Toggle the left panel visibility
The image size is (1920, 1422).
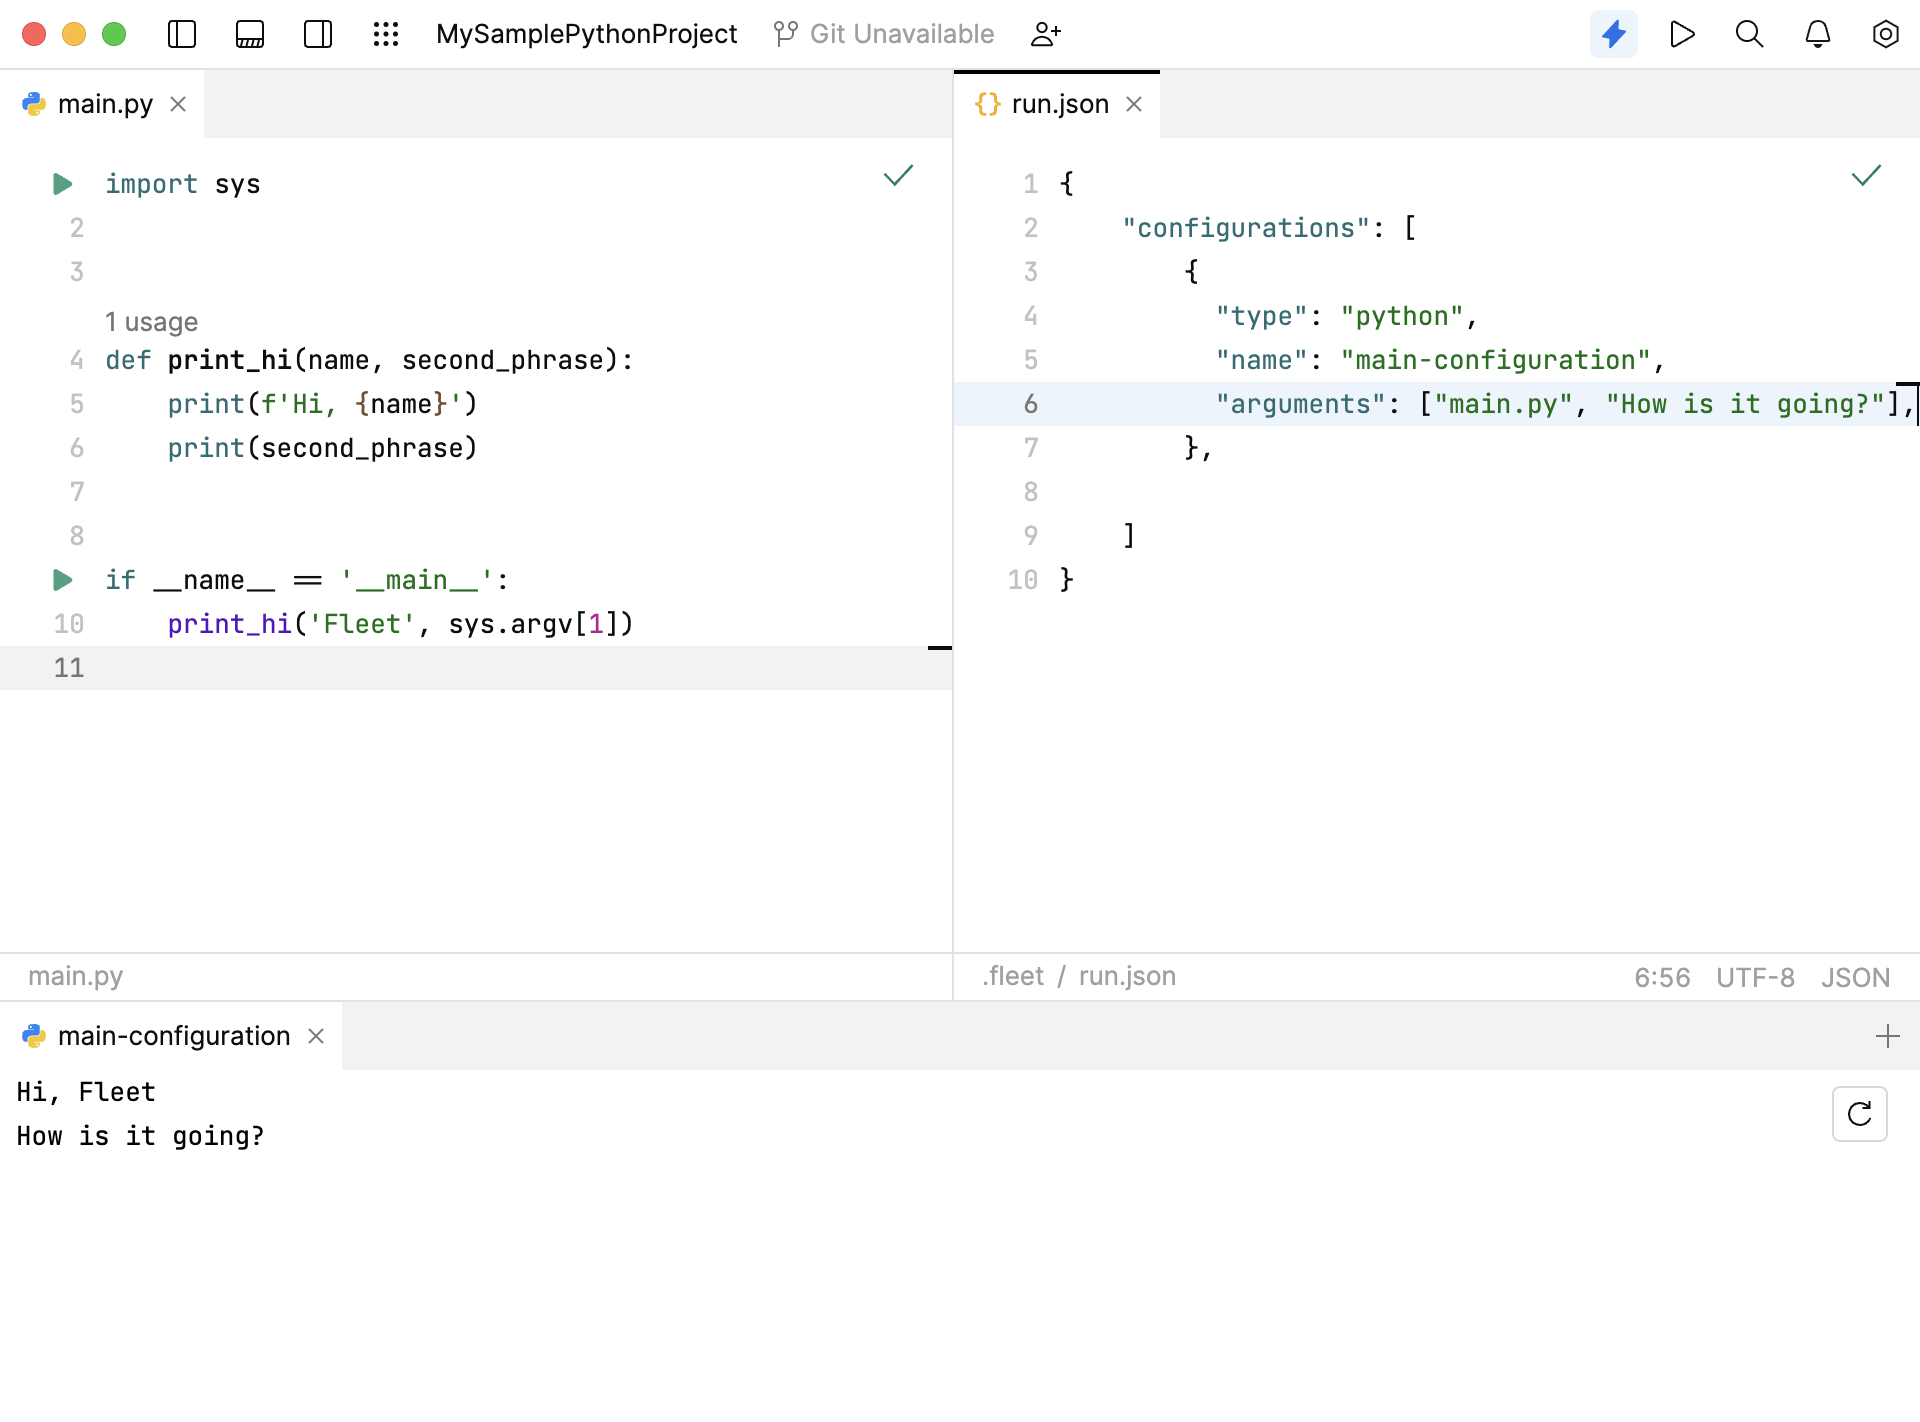[x=182, y=33]
